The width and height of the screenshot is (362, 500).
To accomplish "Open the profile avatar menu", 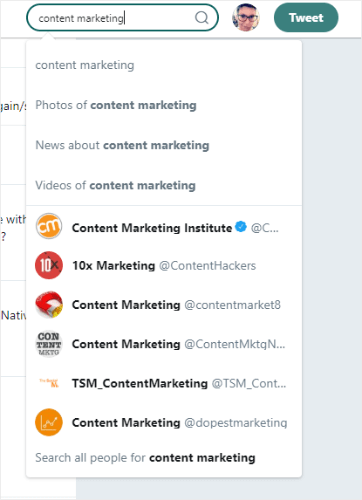I will tap(246, 17).
